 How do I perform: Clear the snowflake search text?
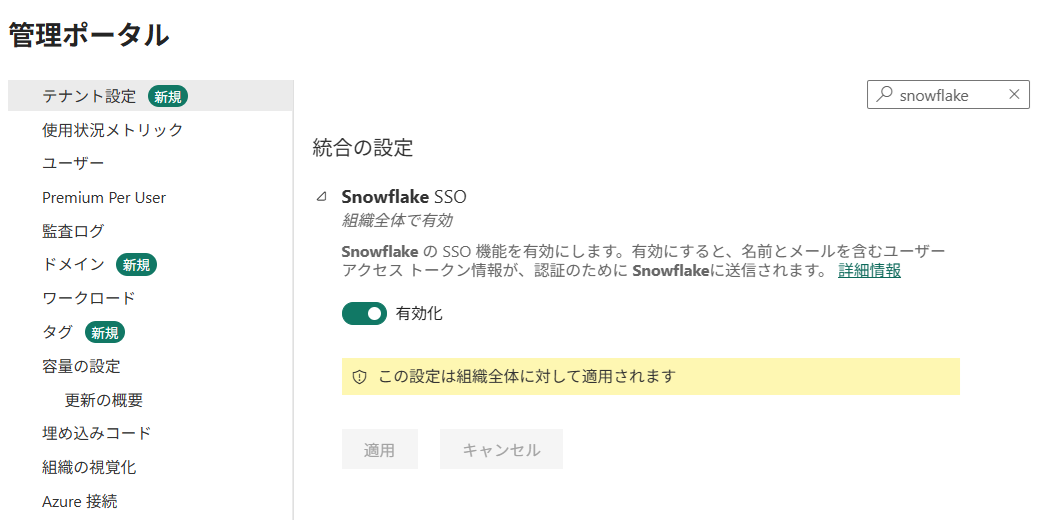[x=1014, y=95]
